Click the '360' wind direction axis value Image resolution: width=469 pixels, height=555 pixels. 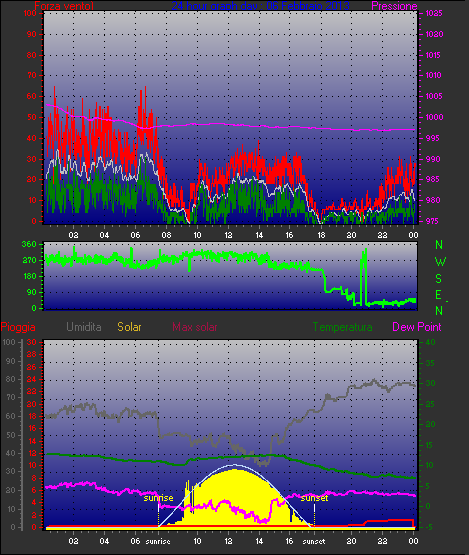click(29, 244)
